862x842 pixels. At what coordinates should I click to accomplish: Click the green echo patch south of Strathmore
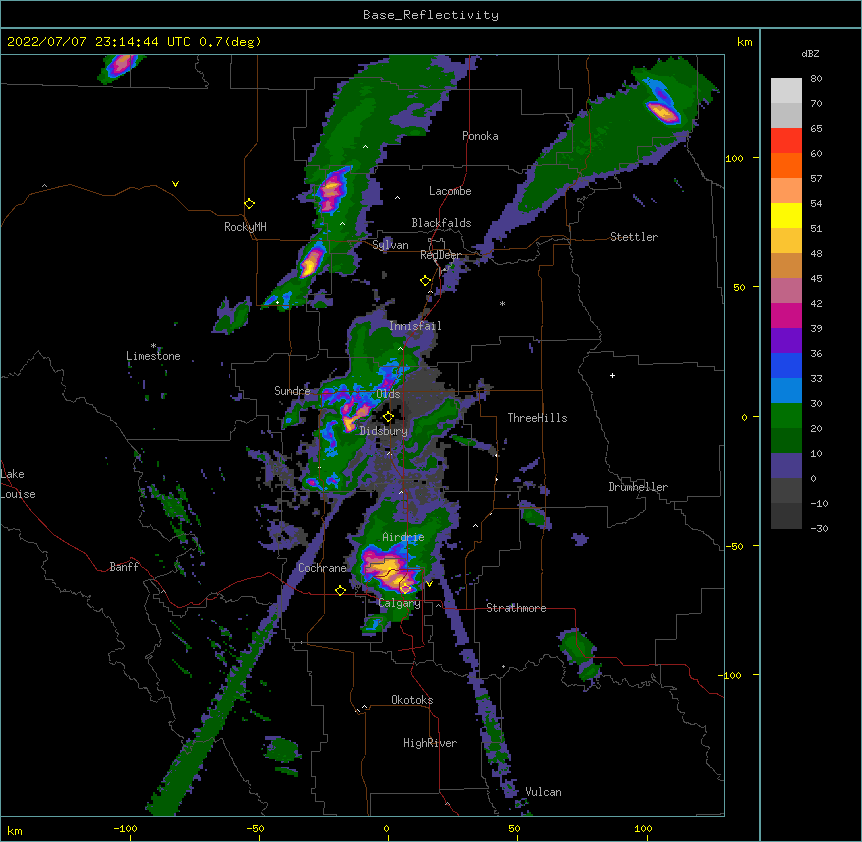[580, 657]
